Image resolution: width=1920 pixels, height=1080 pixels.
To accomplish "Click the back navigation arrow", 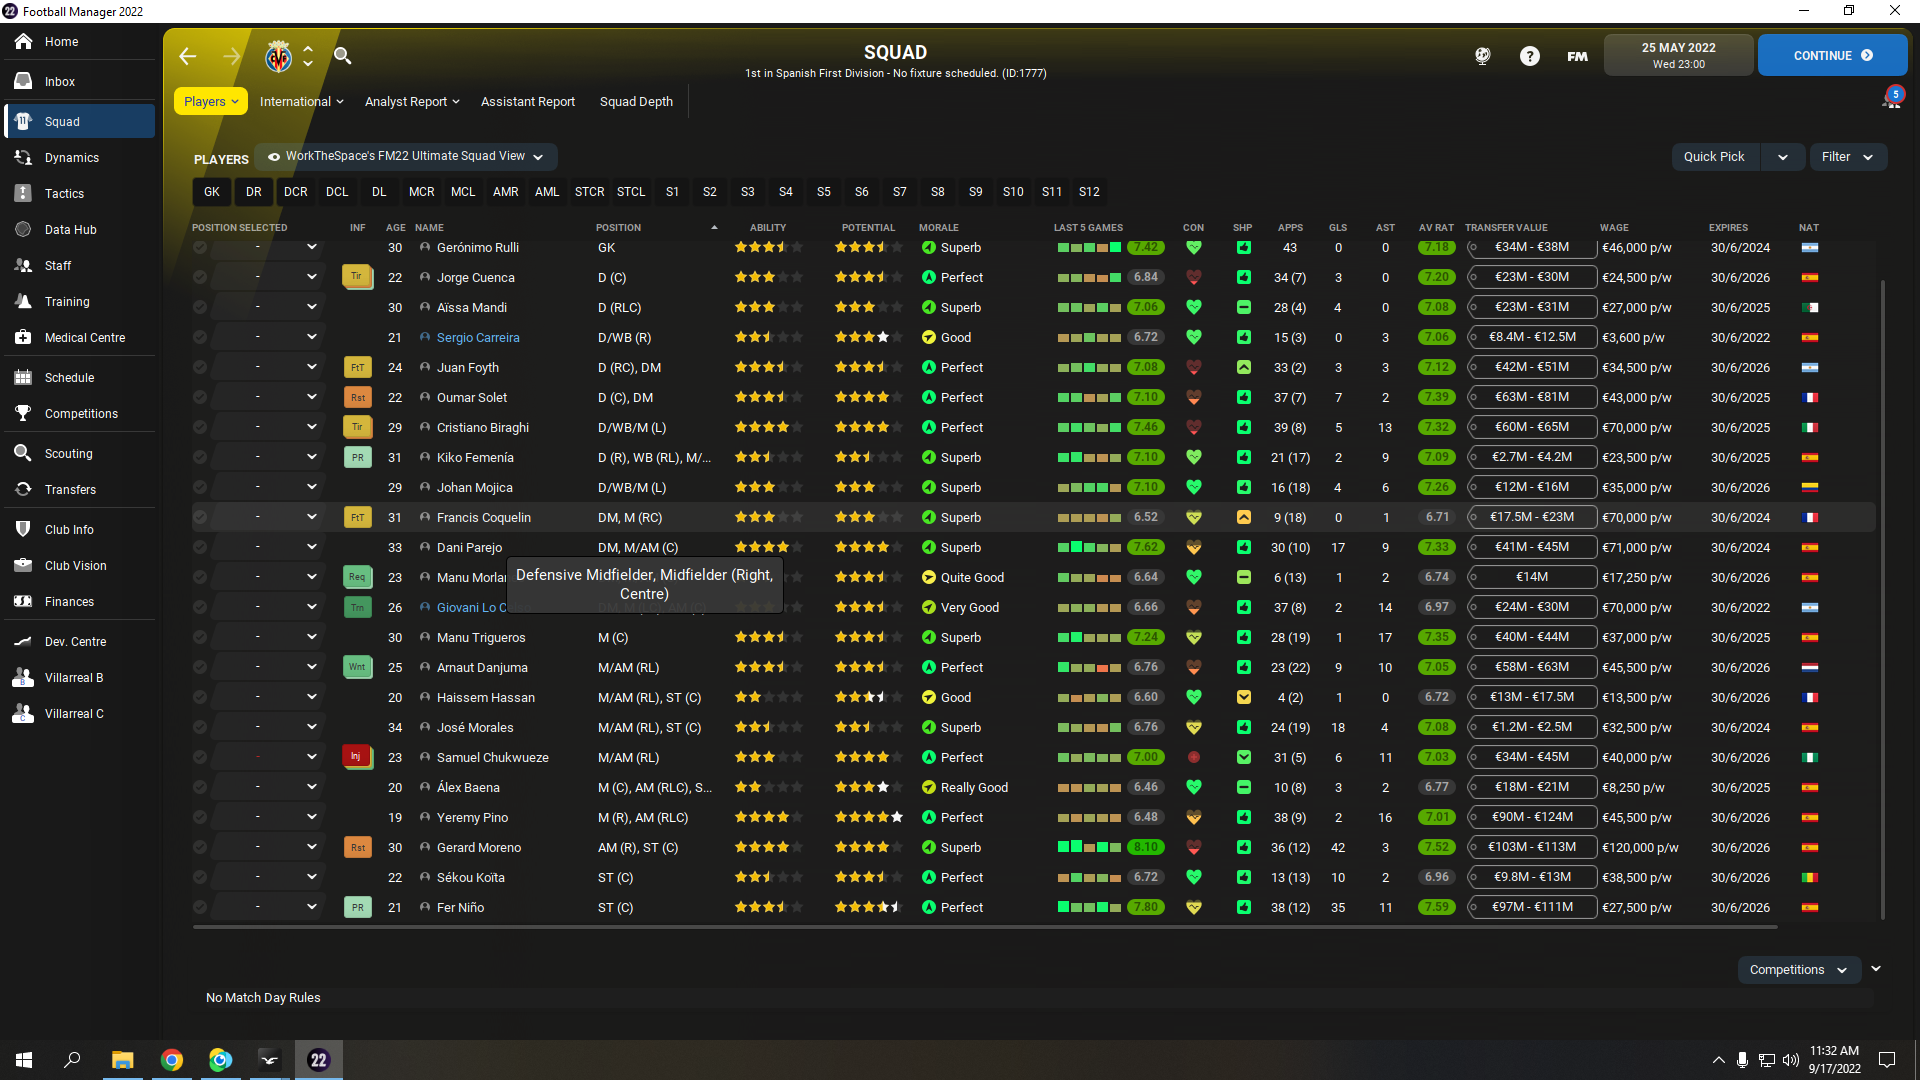I will [x=188, y=57].
